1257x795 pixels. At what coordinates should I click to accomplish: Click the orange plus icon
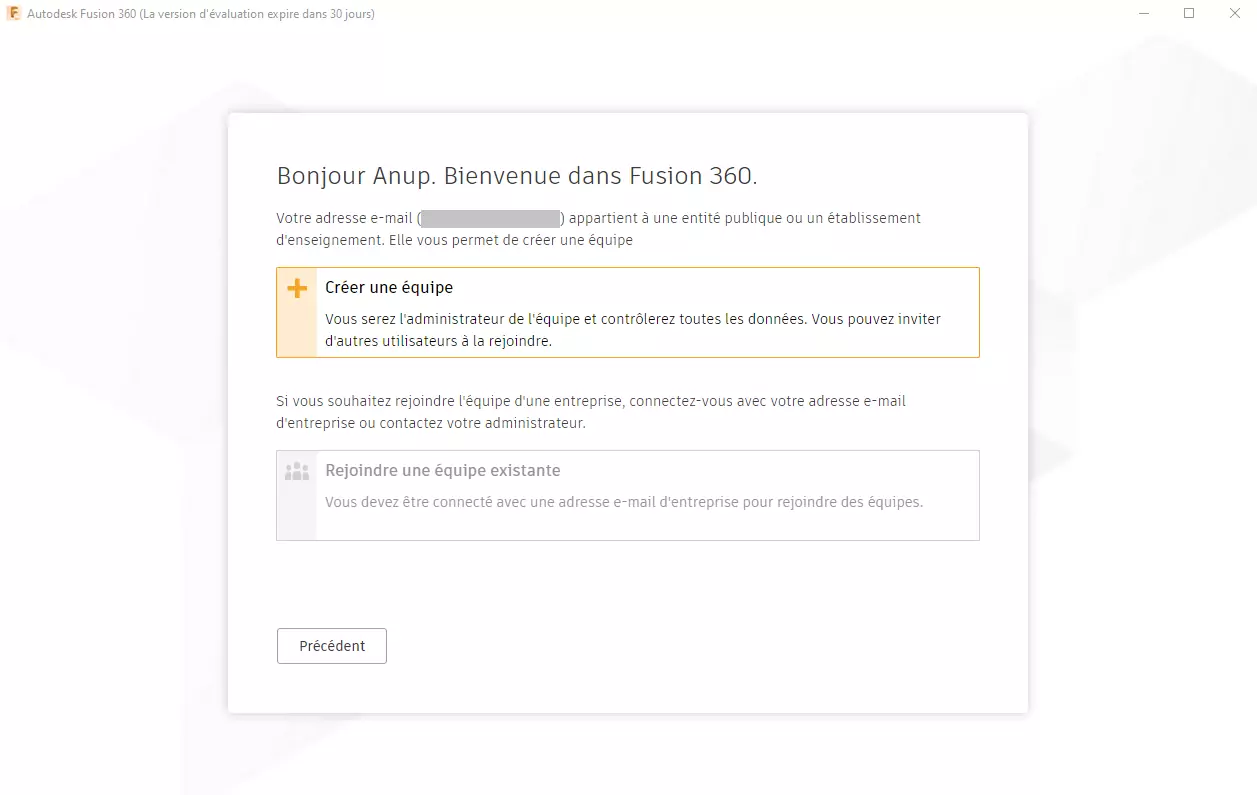[x=297, y=288]
